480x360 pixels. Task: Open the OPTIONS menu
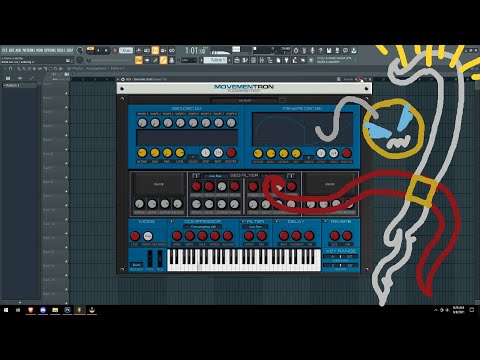(x=50, y=50)
